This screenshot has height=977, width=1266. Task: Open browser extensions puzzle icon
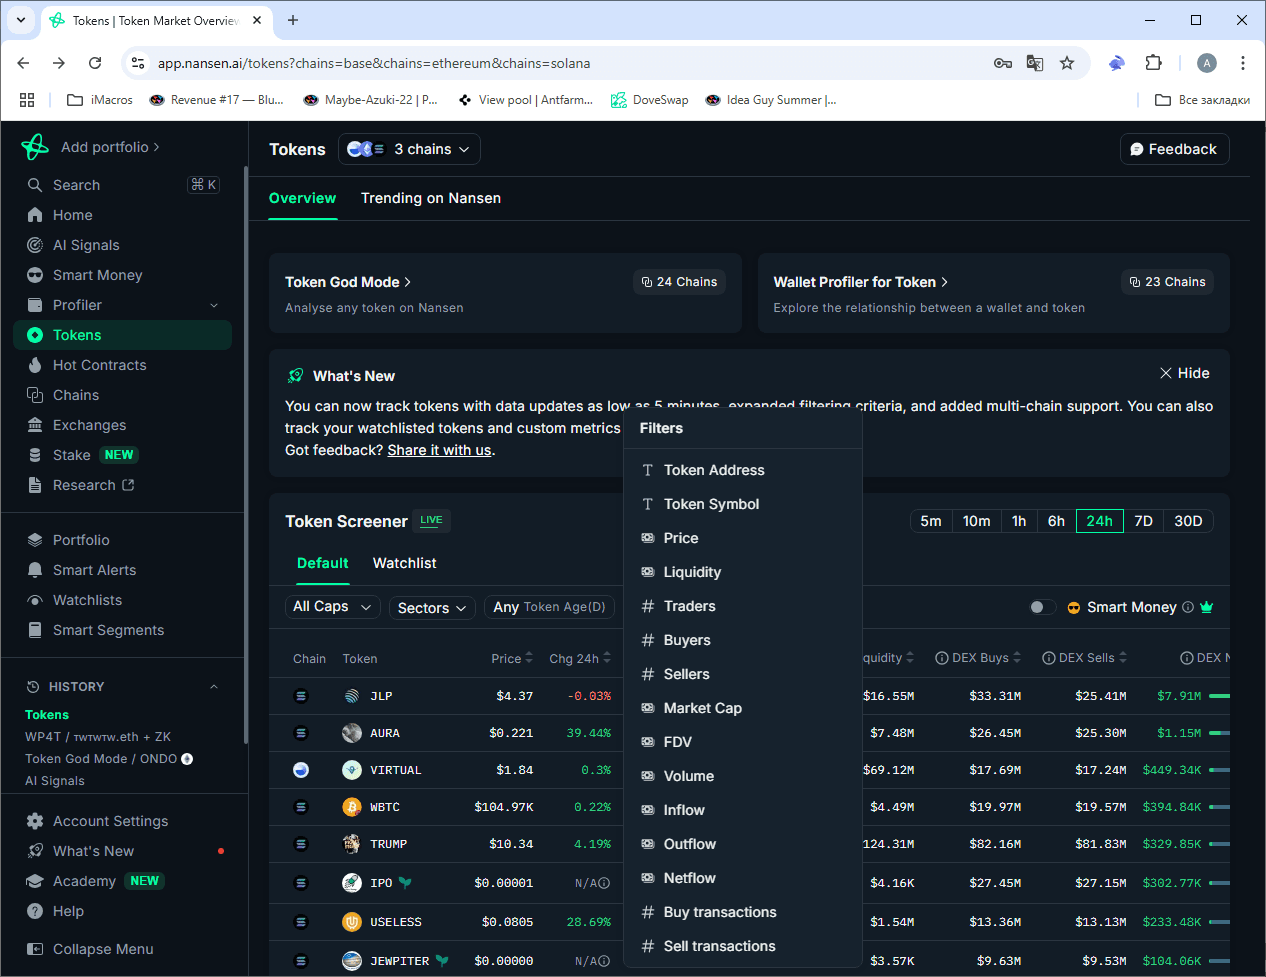[1153, 63]
